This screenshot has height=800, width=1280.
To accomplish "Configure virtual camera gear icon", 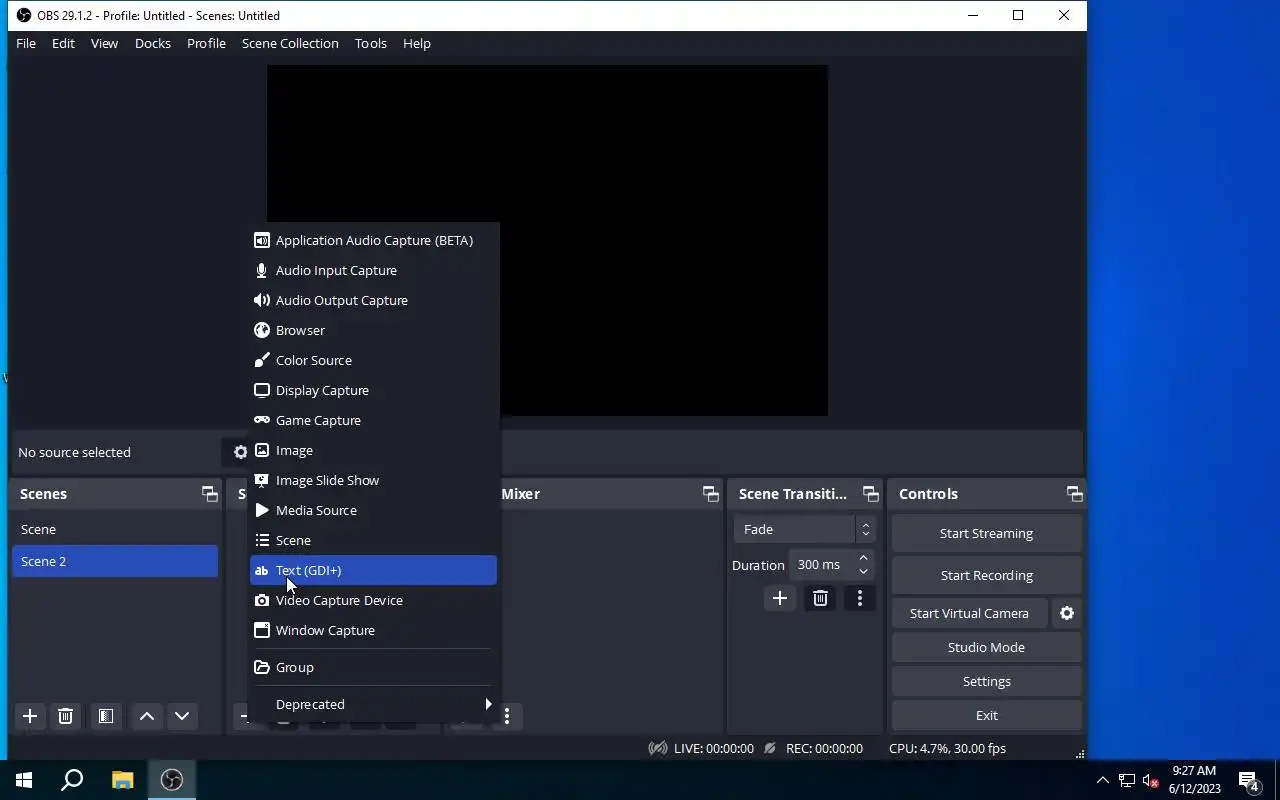I will coord(1067,613).
